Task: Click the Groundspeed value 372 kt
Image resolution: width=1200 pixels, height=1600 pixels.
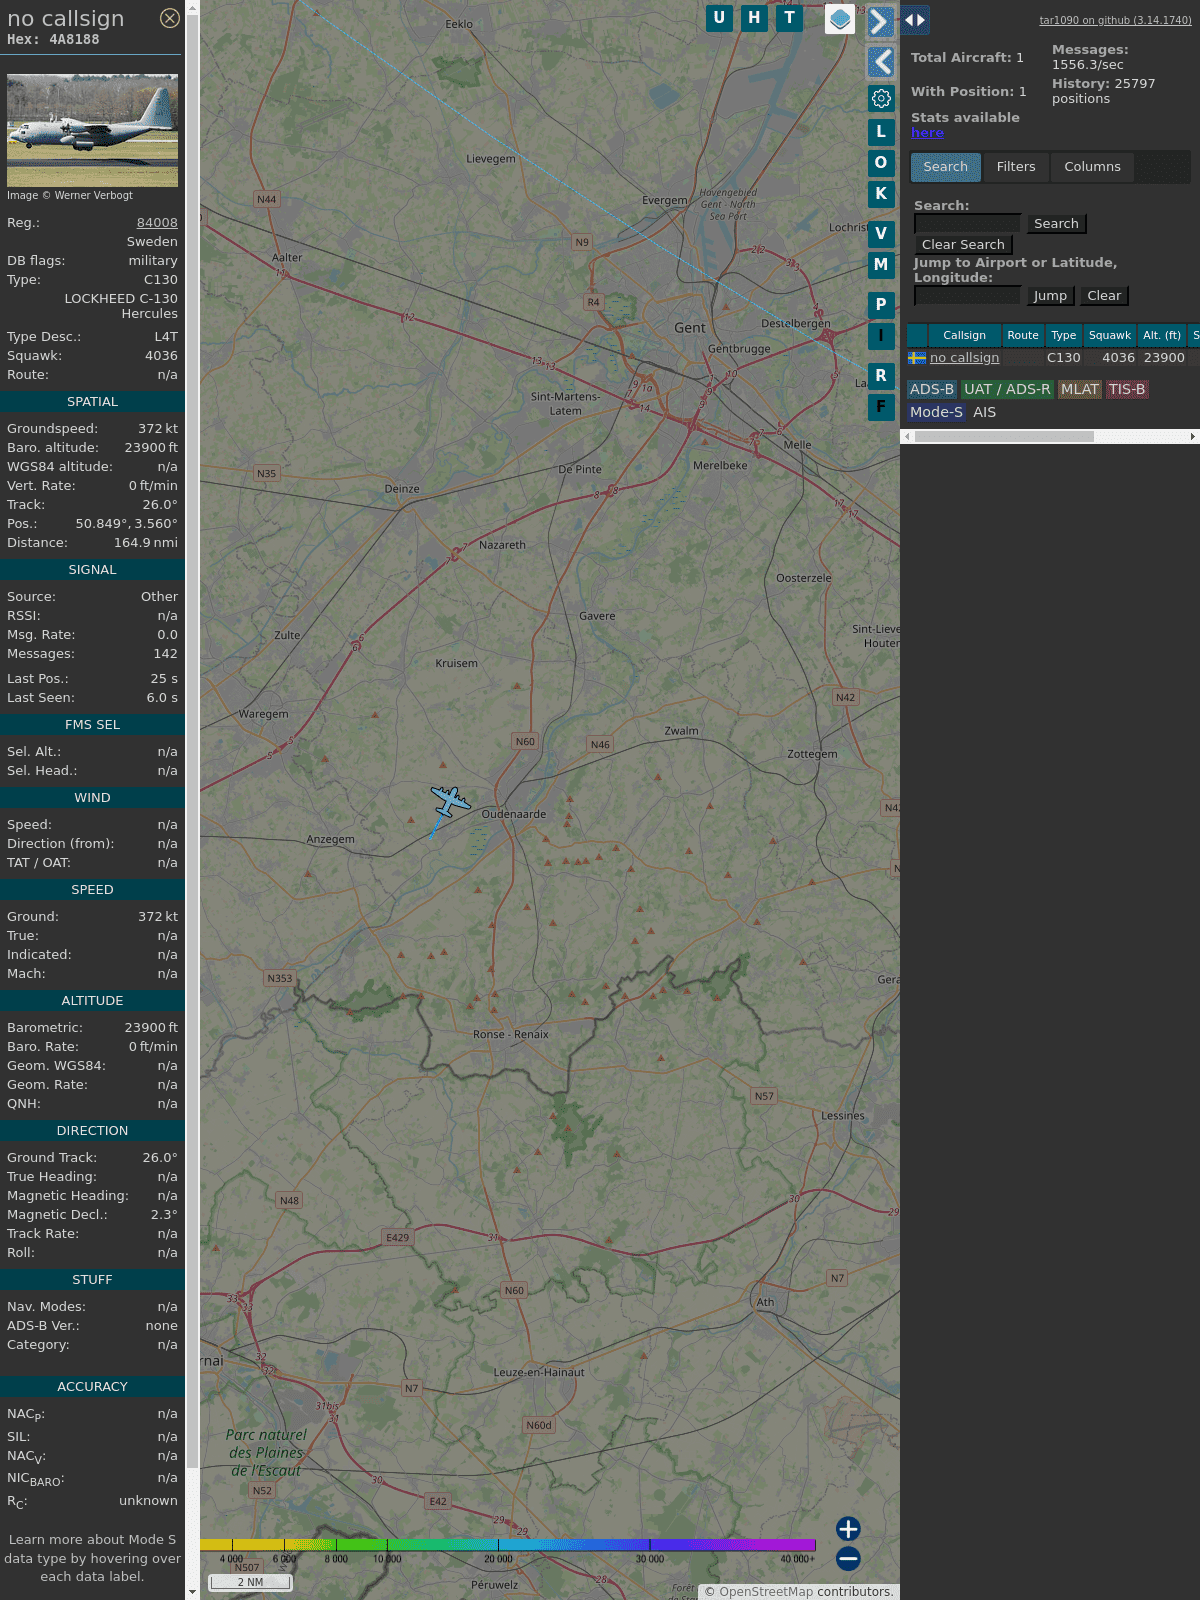Action: tap(158, 429)
